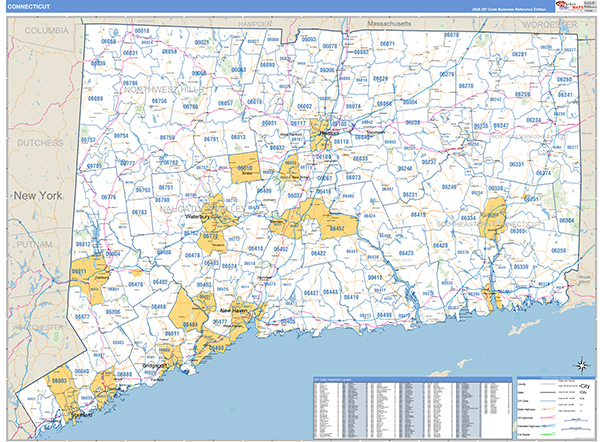Click ZIP code 06437
Image resolution: width=600 pixels, height=442 pixels.
pos(311,293)
